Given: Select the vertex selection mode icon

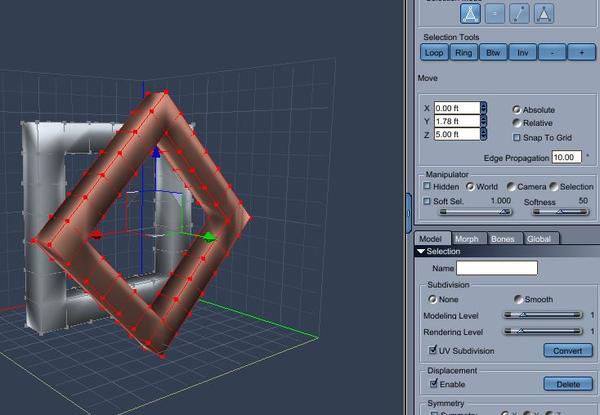Looking at the screenshot, I should tap(470, 13).
